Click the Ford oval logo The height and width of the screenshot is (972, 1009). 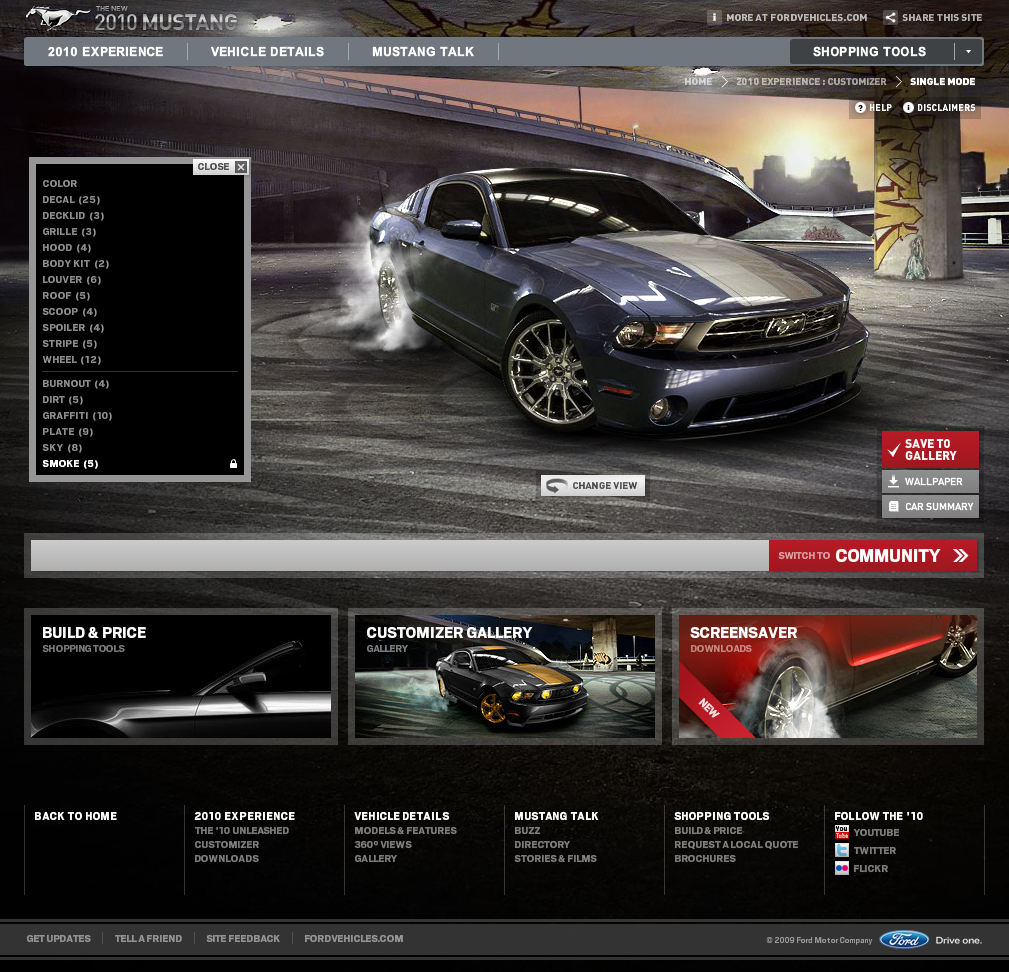tap(904, 940)
